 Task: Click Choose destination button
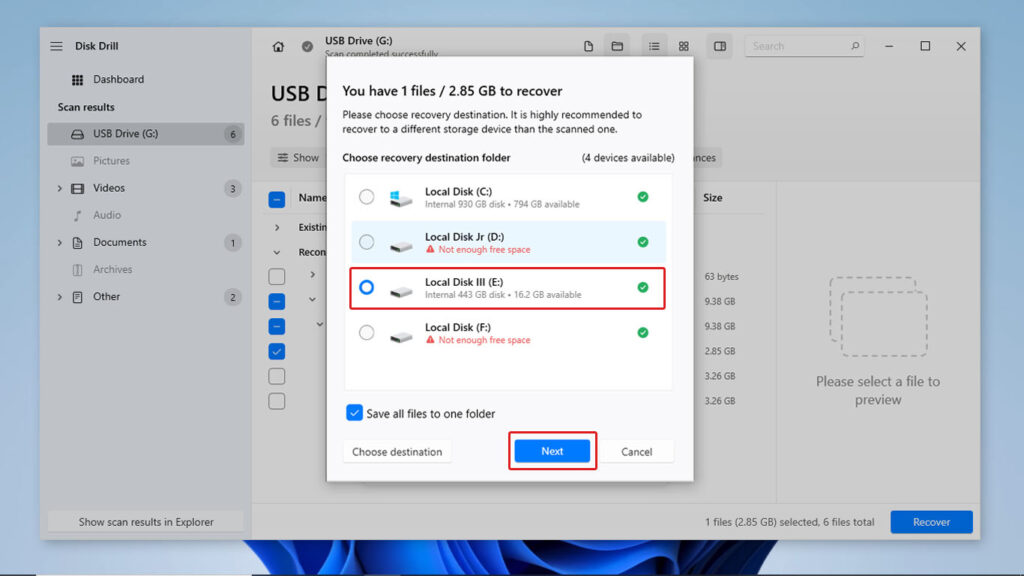(x=397, y=451)
